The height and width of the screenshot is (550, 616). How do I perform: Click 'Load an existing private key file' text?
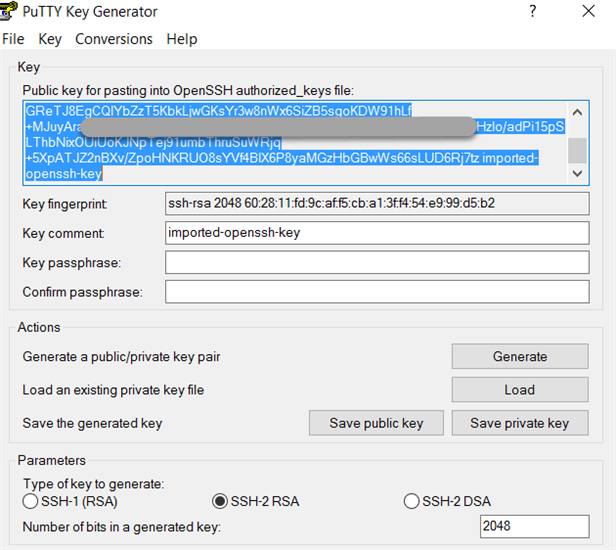point(113,390)
